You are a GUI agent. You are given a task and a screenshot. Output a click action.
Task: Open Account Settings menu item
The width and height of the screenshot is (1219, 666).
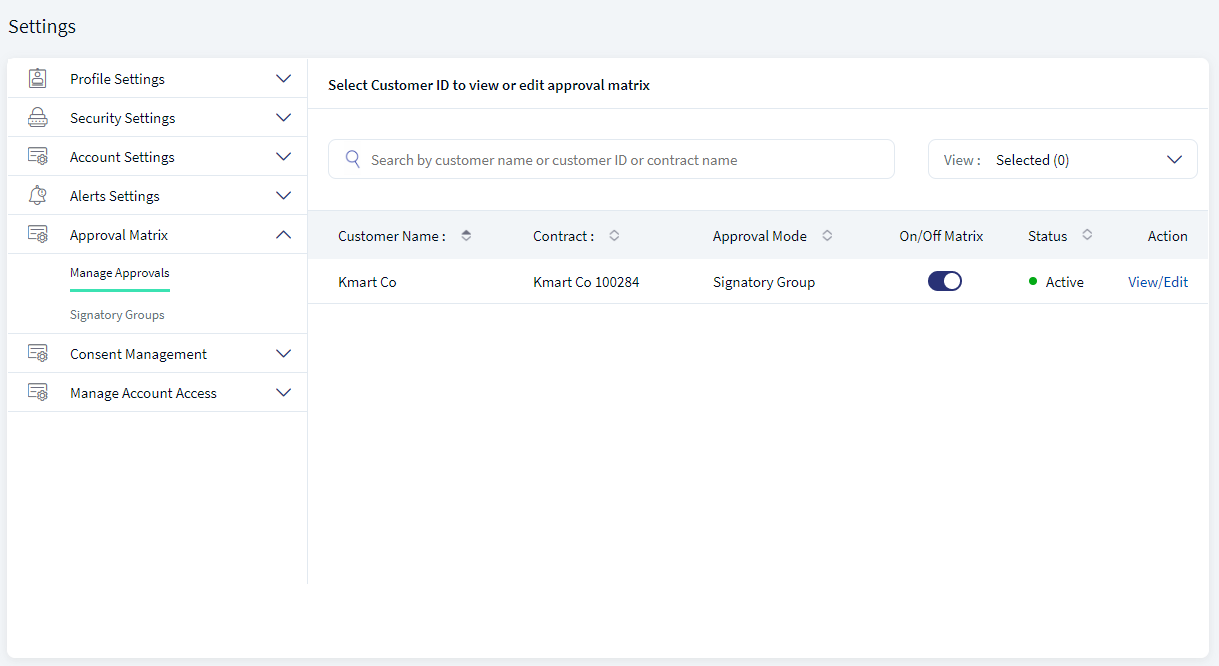157,156
